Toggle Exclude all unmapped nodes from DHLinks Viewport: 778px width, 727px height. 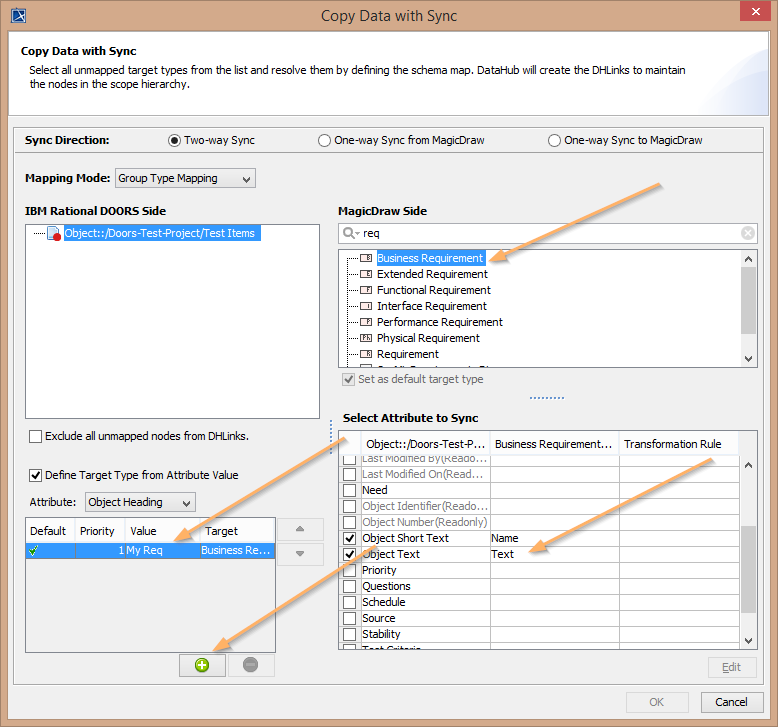point(35,436)
